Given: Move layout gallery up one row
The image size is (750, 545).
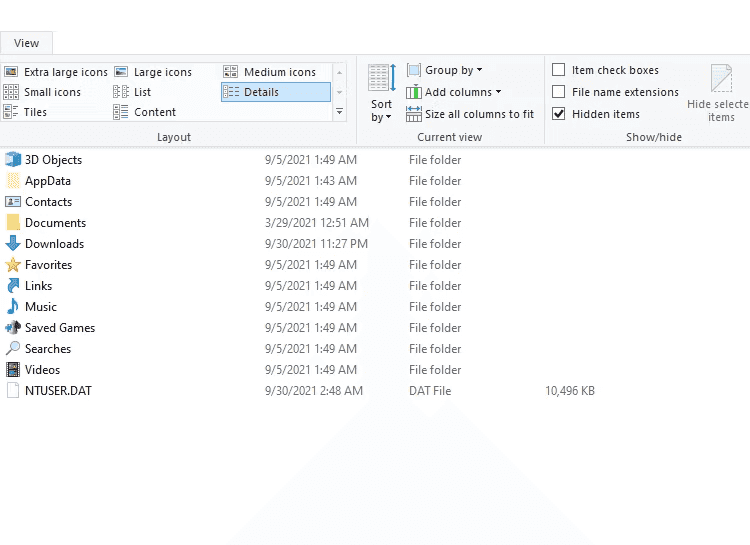Looking at the screenshot, I should pos(340,73).
